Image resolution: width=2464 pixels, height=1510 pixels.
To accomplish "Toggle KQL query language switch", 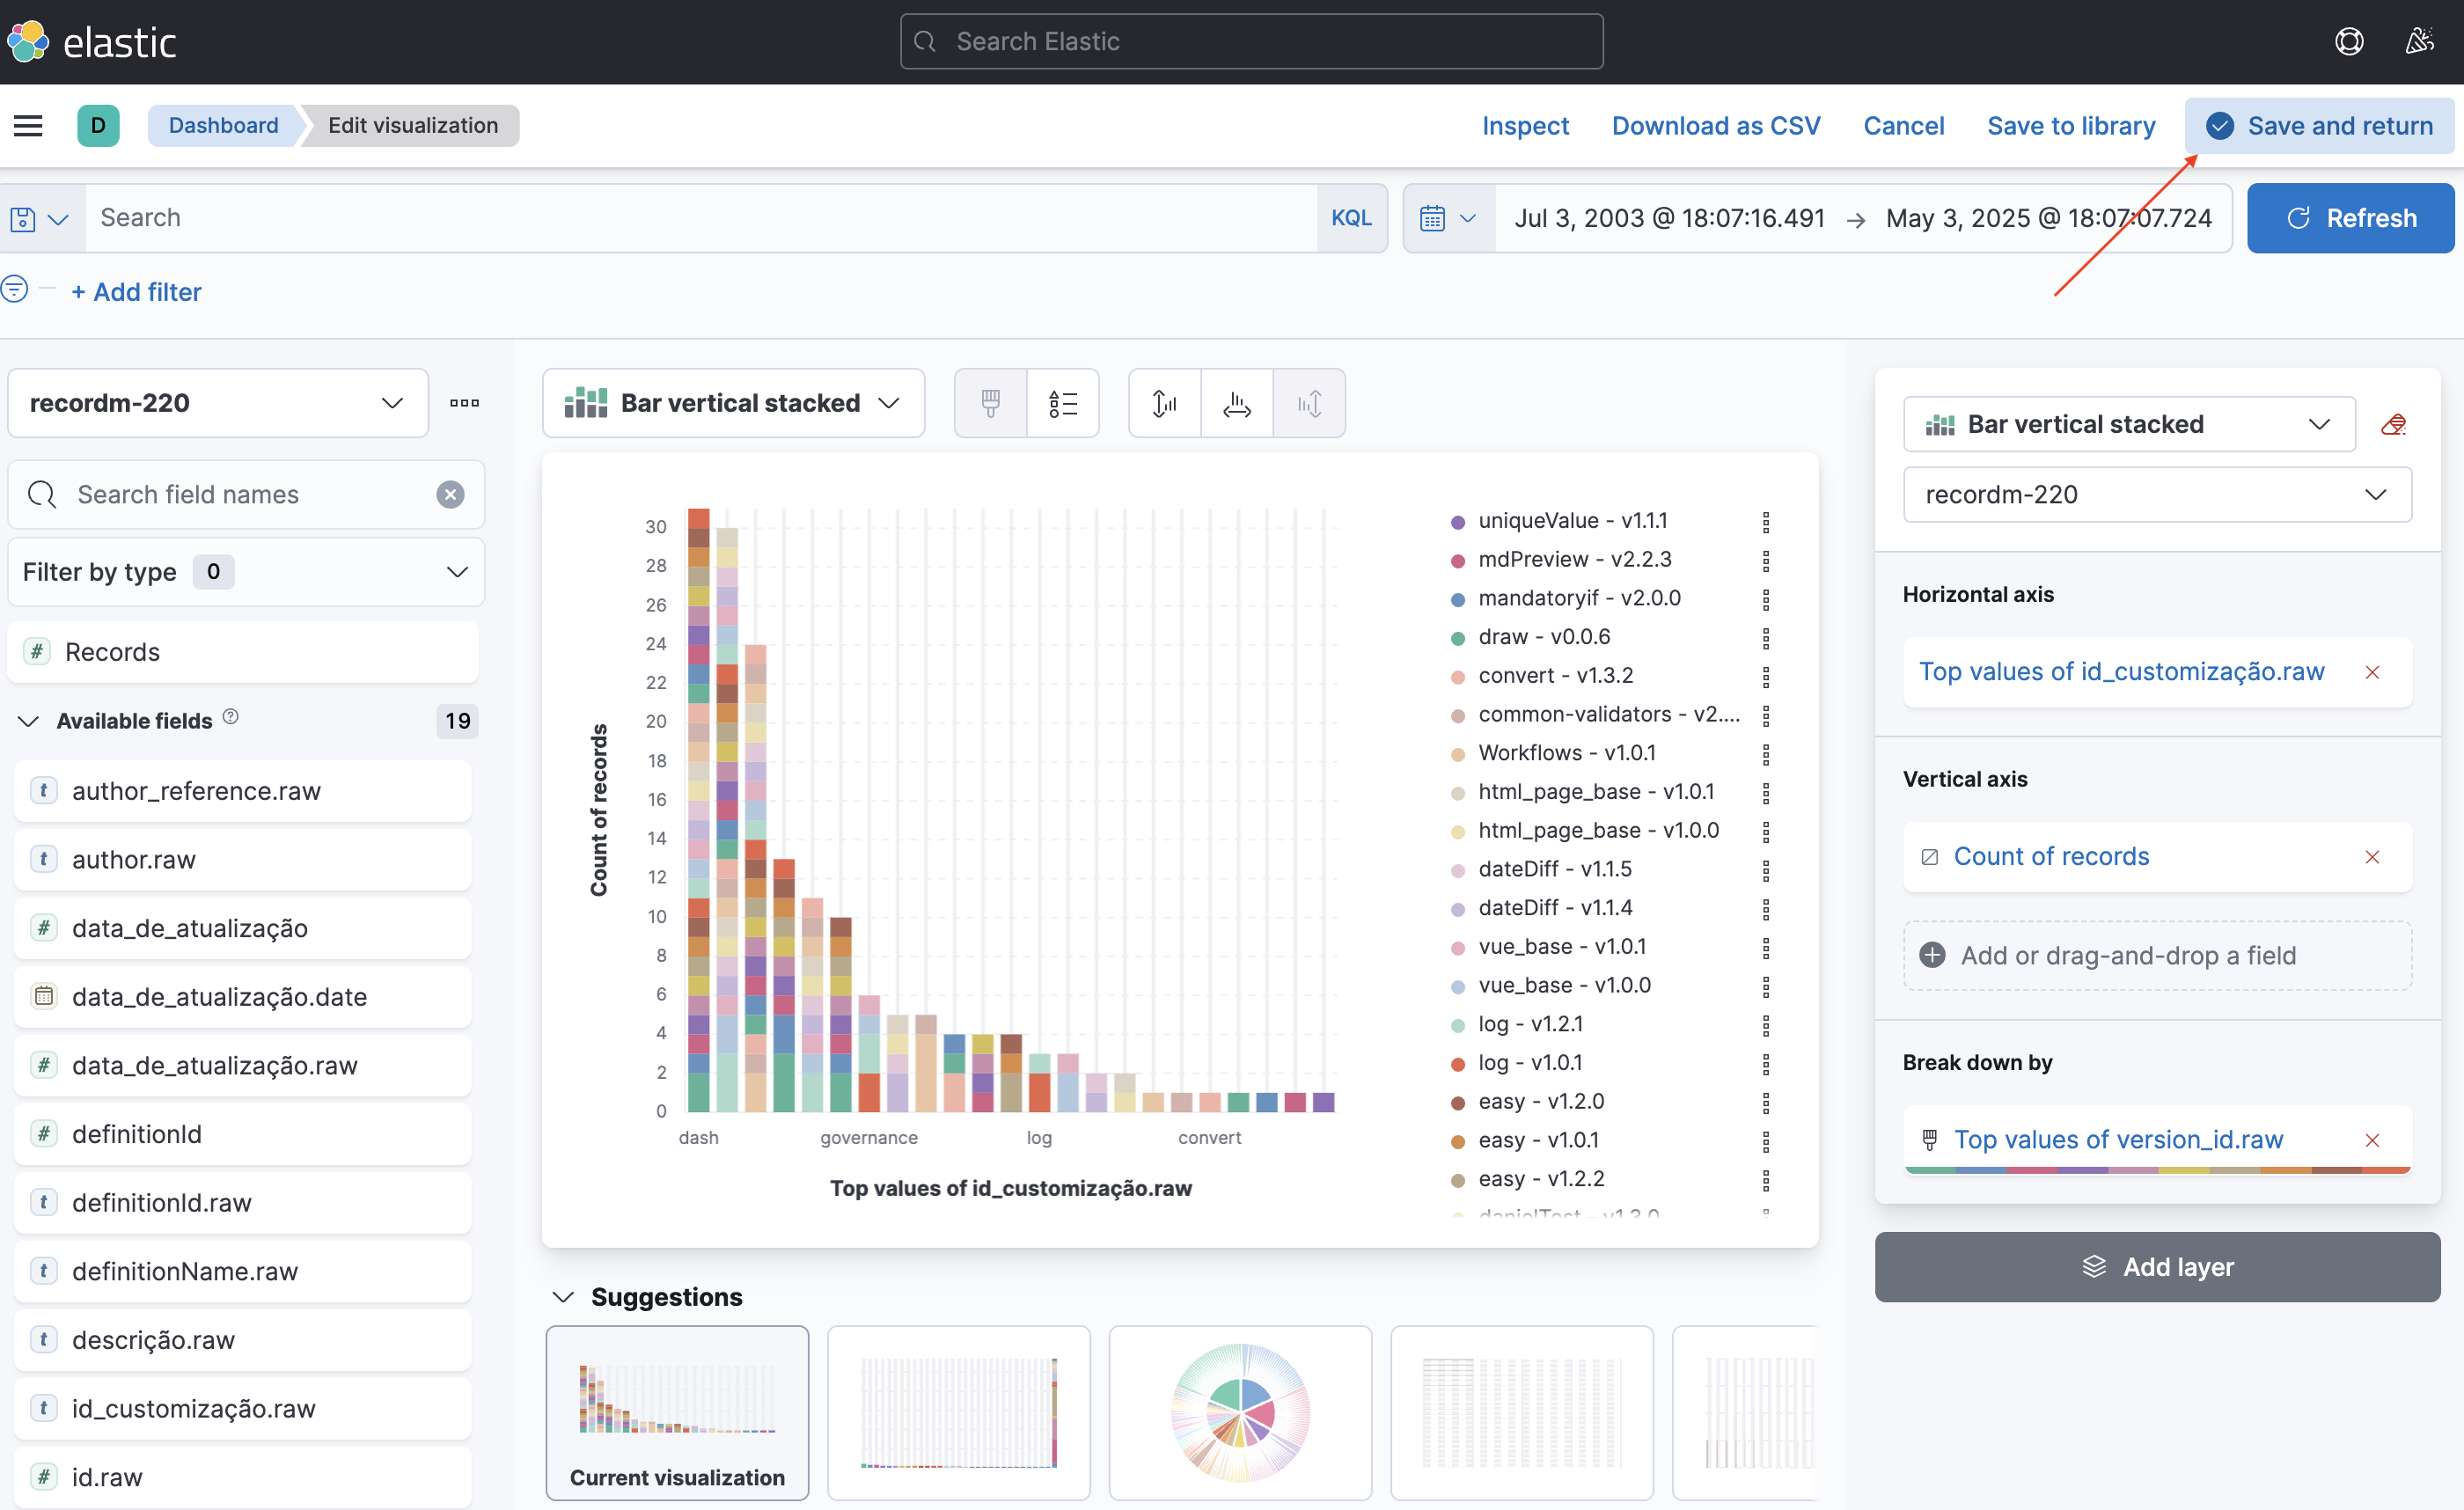I will pyautogui.click(x=1351, y=218).
